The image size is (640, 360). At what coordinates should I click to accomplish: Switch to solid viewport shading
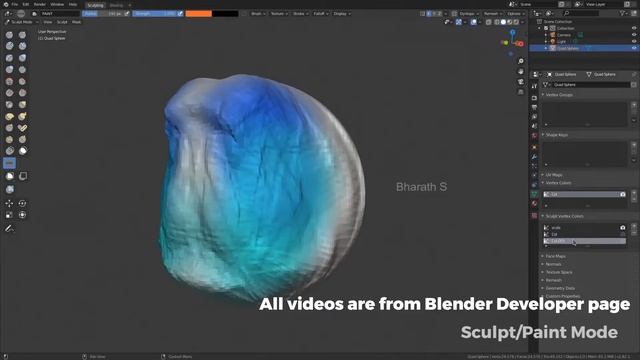503,22
